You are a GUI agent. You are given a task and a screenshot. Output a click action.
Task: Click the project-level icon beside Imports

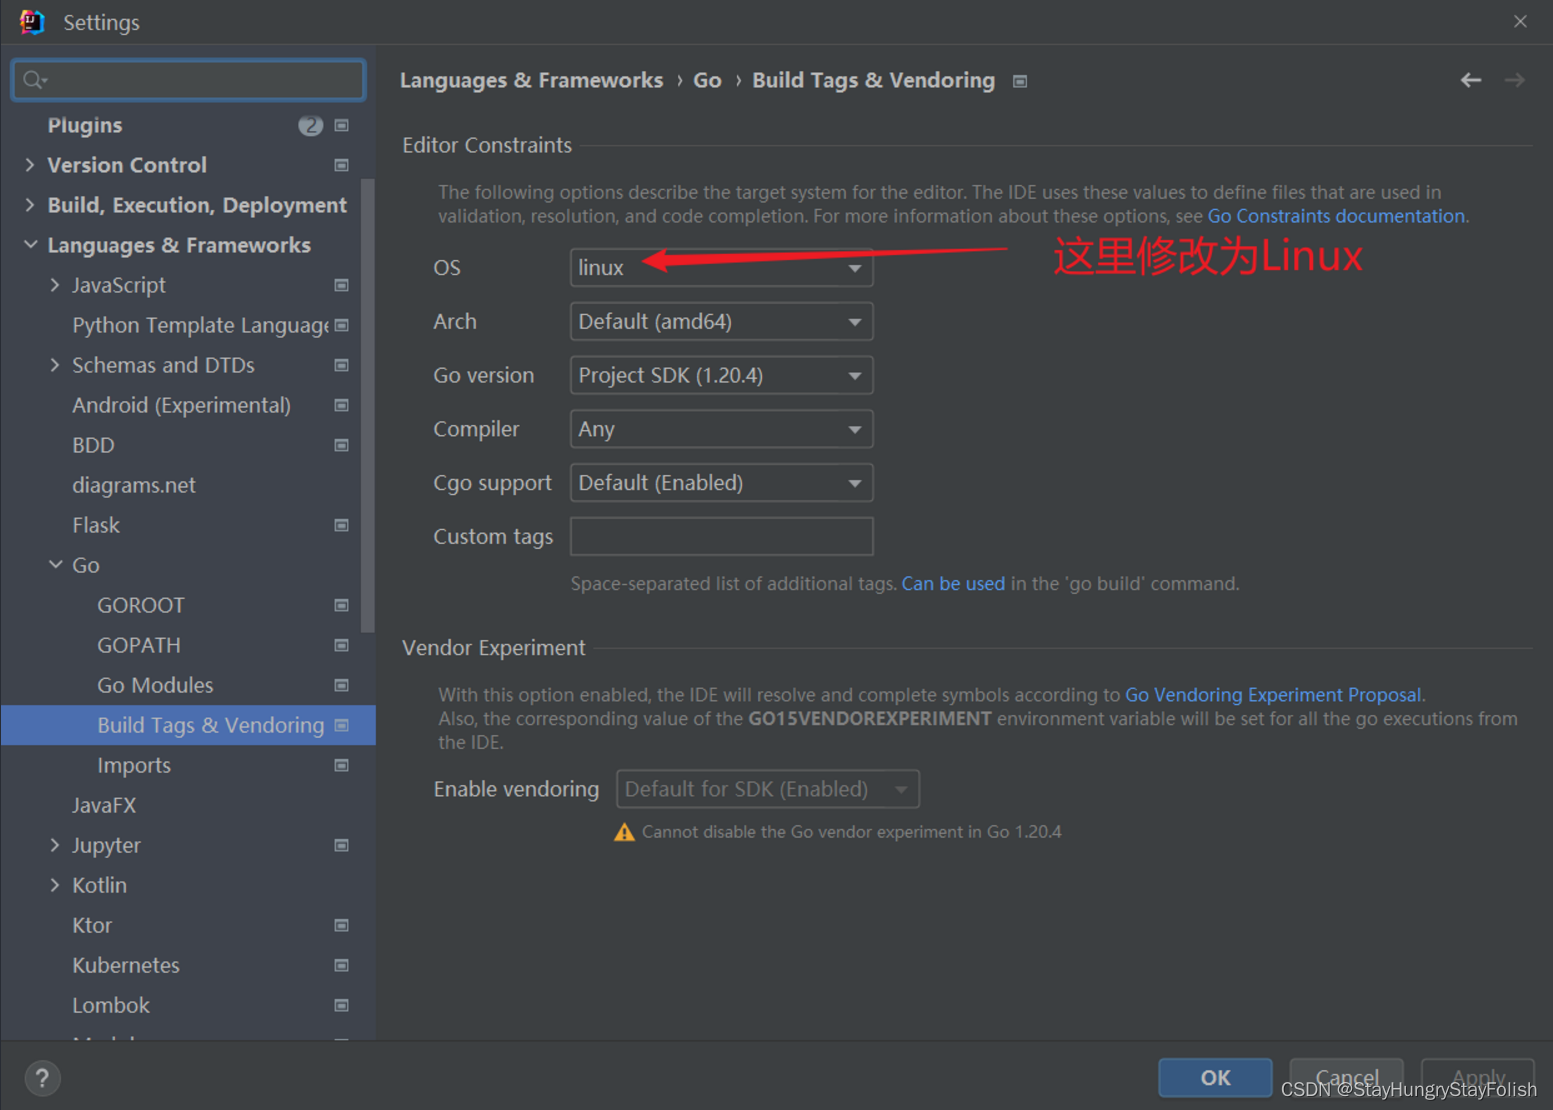point(341,765)
